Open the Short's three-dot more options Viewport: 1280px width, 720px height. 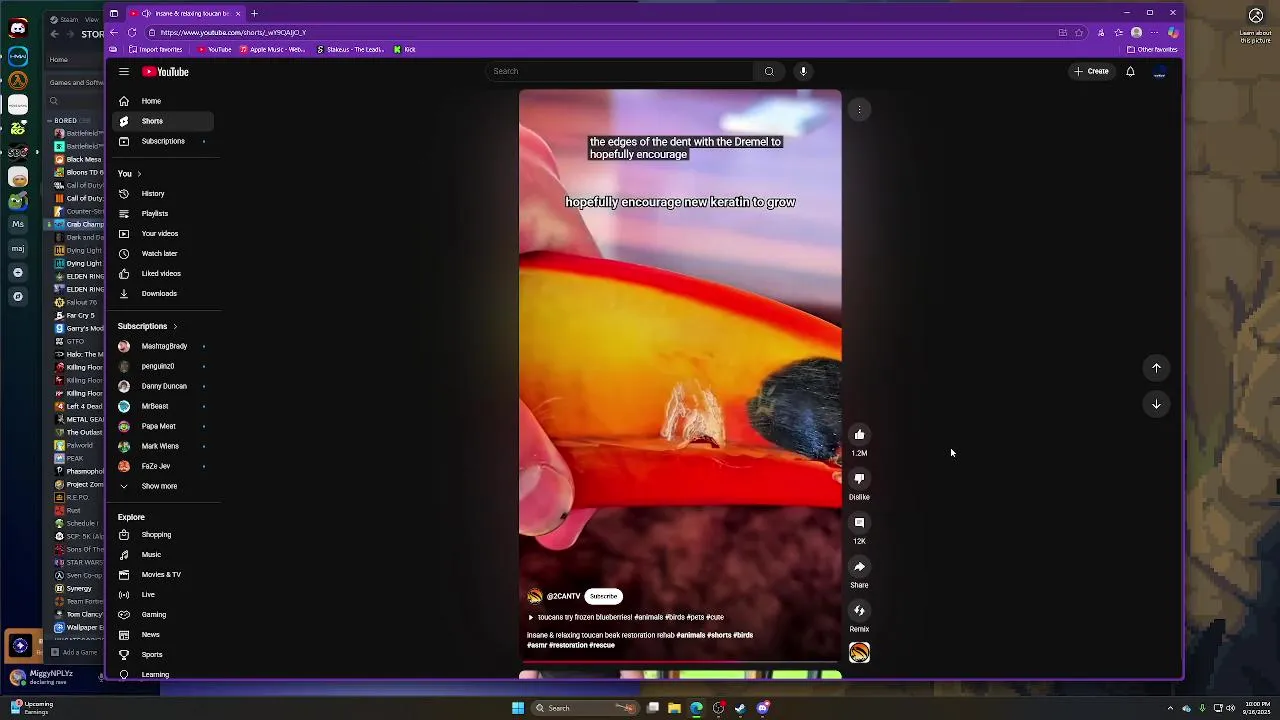(859, 110)
